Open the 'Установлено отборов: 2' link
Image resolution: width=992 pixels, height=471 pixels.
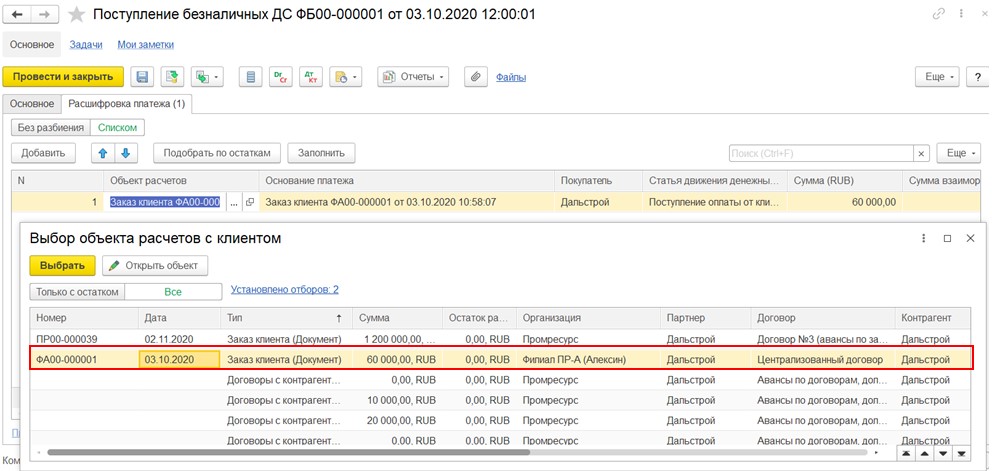tap(284, 290)
